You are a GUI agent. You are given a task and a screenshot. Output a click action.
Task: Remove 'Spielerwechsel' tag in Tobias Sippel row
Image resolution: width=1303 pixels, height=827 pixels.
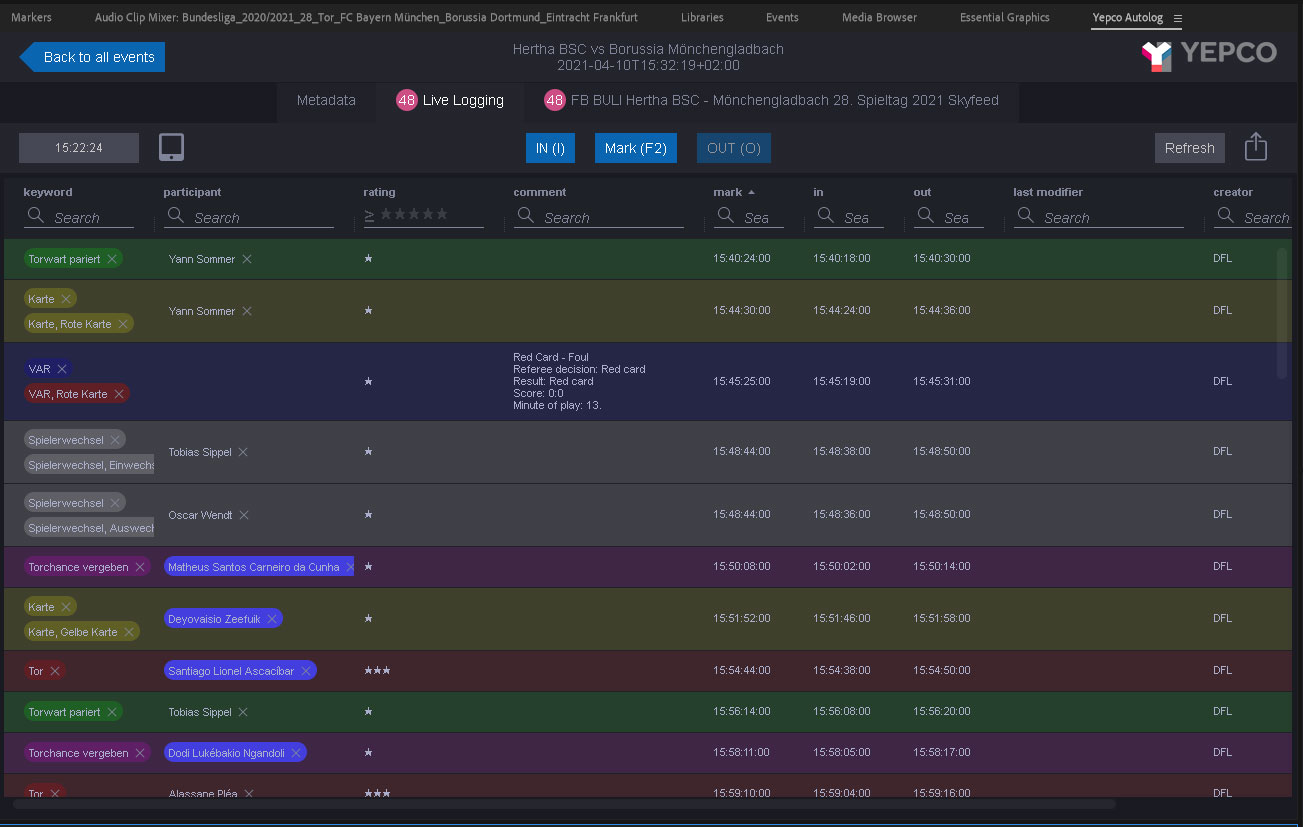pos(115,439)
